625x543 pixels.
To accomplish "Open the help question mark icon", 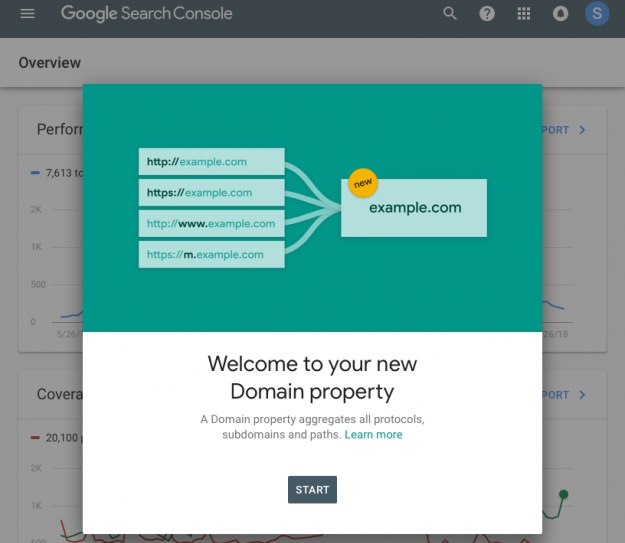I will pos(487,14).
